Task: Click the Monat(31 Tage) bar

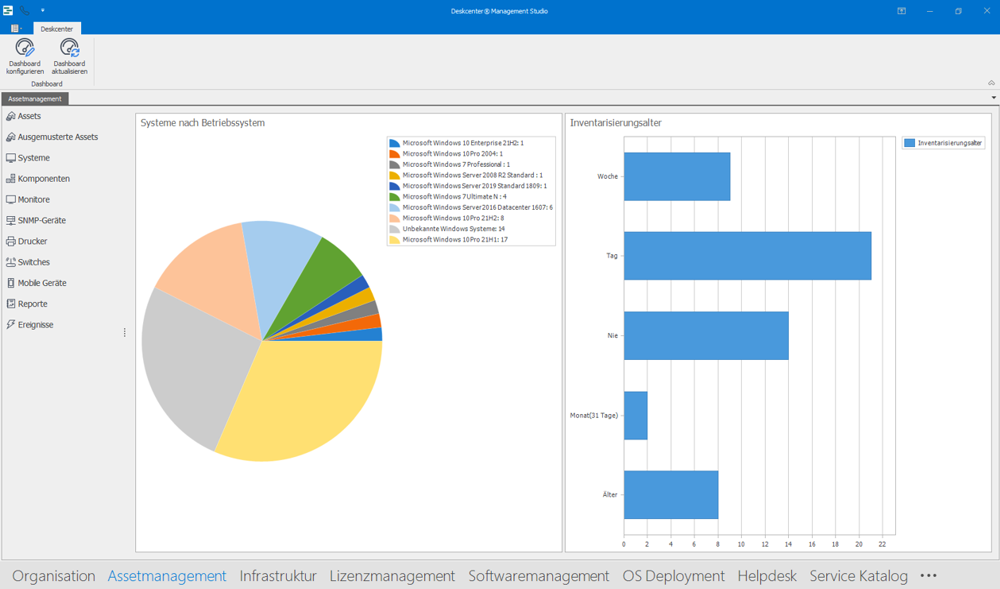Action: click(x=635, y=415)
